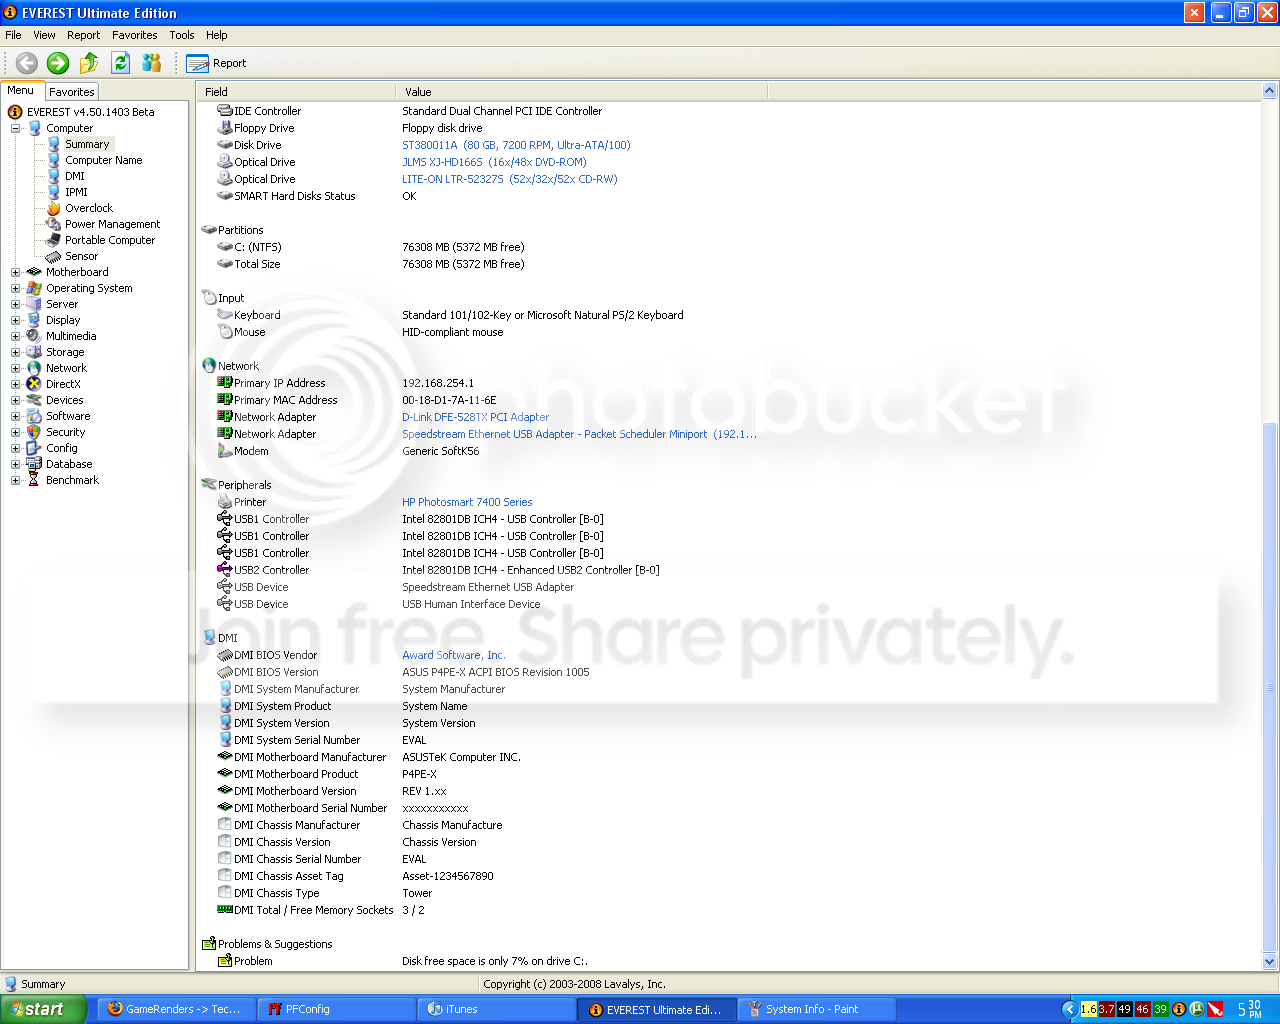Collapse the Computer tree node
The width and height of the screenshot is (1280, 1024).
tap(15, 128)
